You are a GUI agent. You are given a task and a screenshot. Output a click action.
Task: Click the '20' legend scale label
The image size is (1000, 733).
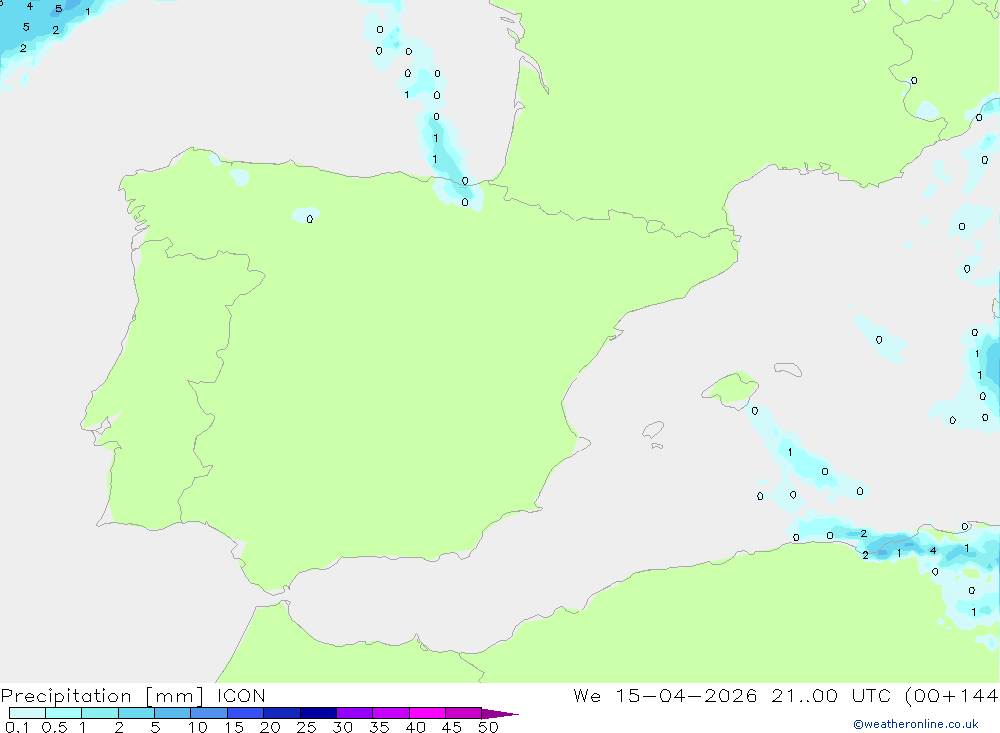270,727
